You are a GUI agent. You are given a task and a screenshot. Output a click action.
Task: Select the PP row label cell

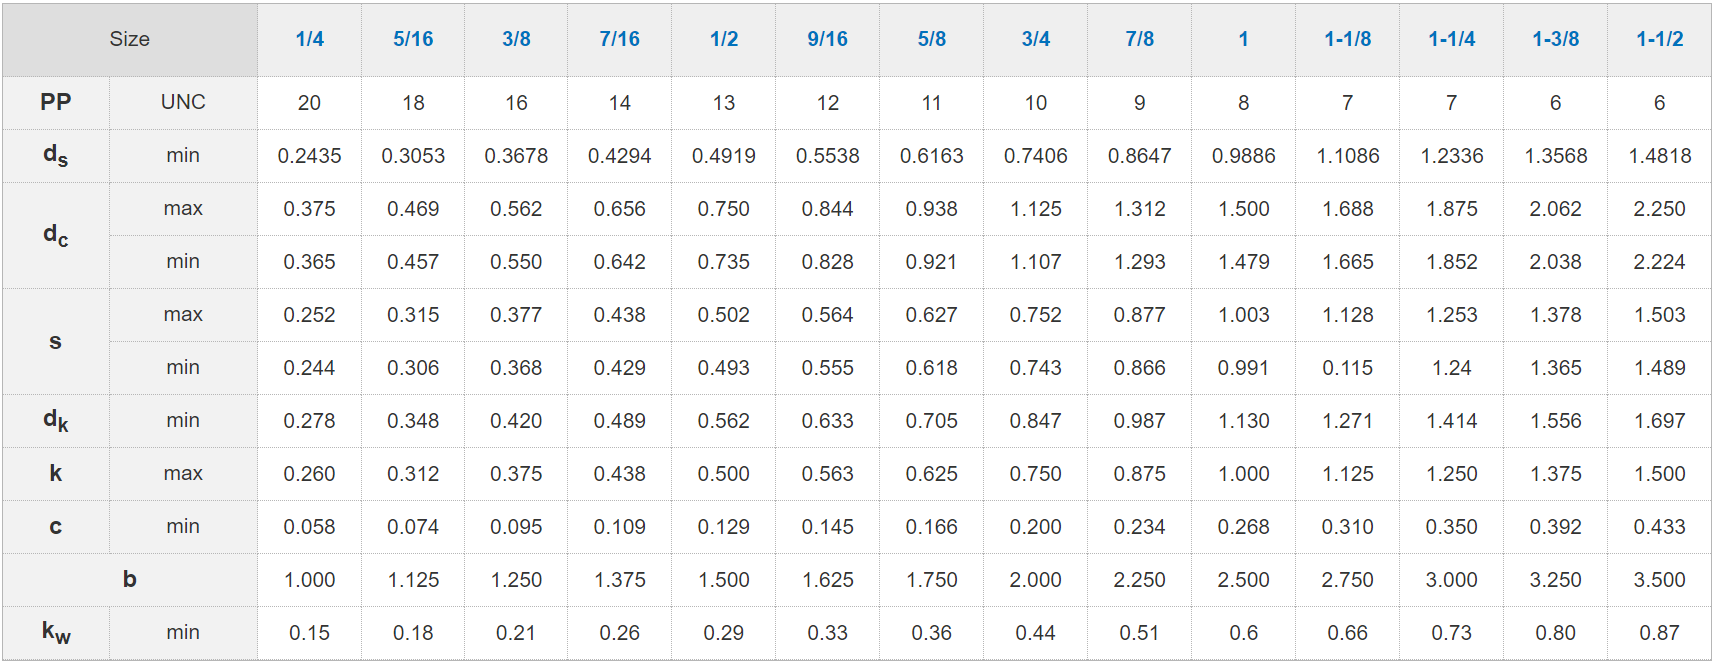(56, 102)
